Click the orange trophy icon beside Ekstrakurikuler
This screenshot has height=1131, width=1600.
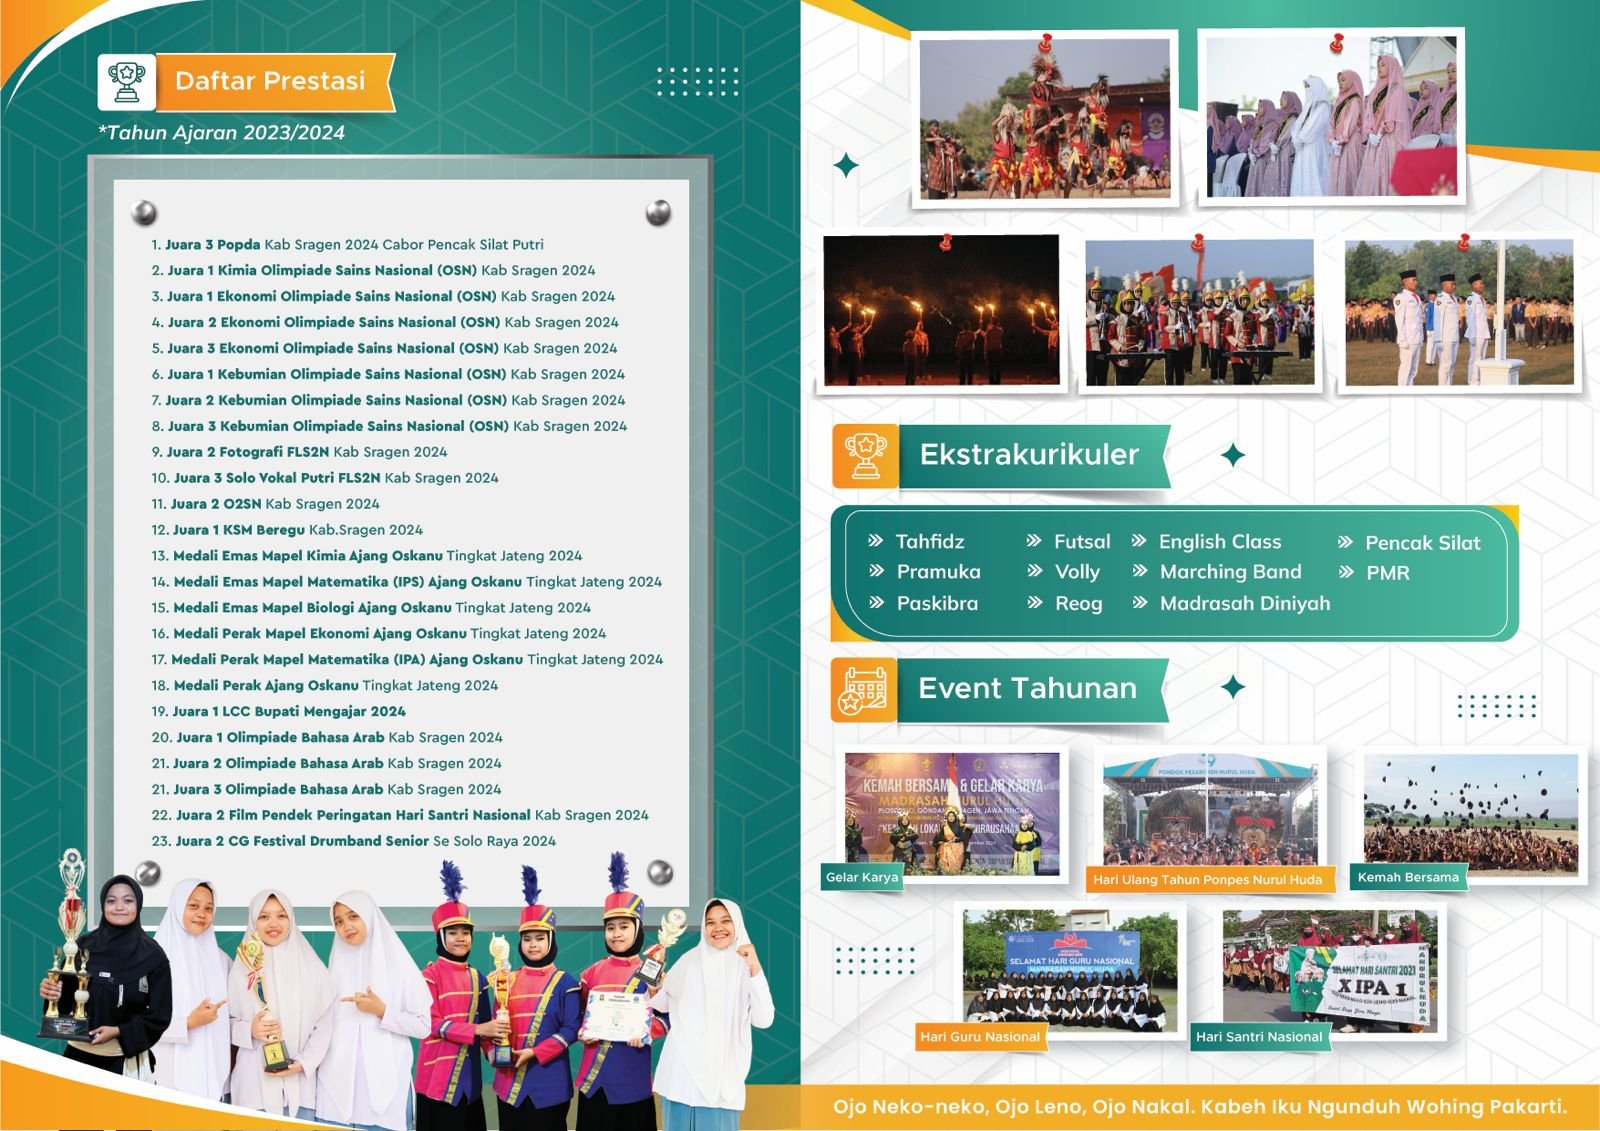[x=865, y=455]
